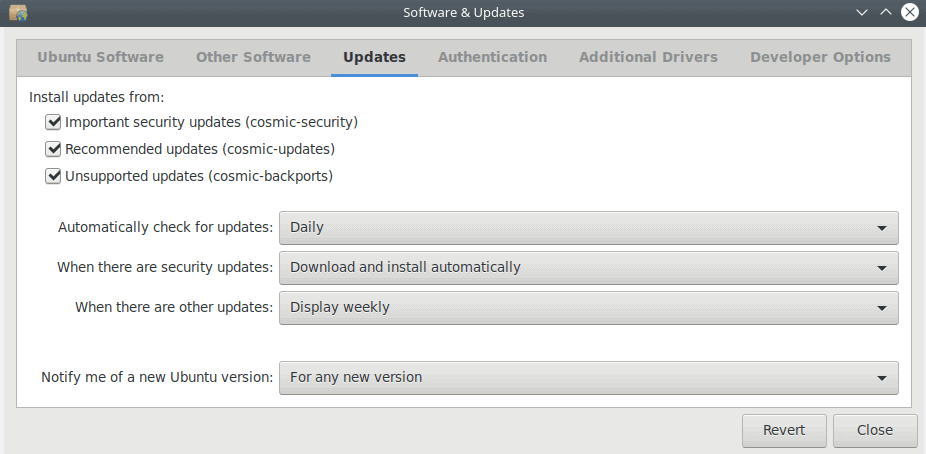
Task: Click the Software & Updates title bar text
Action: click(x=464, y=12)
